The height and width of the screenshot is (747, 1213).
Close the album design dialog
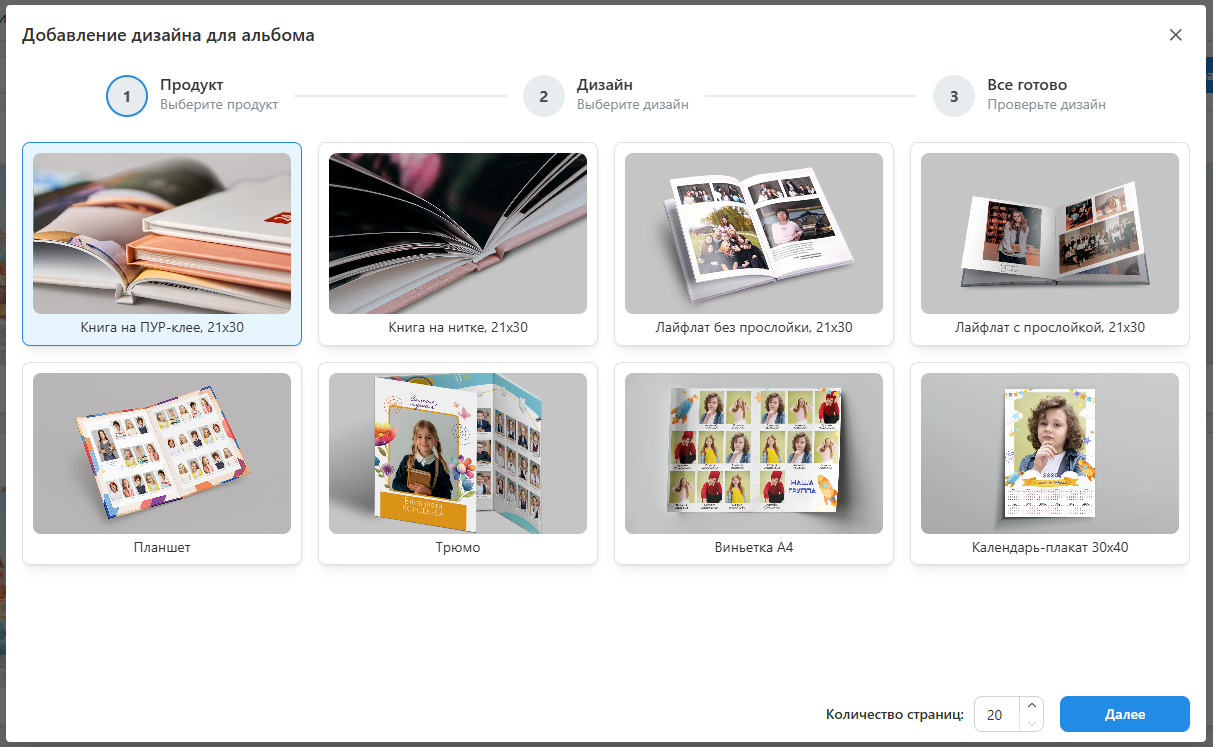1175,35
